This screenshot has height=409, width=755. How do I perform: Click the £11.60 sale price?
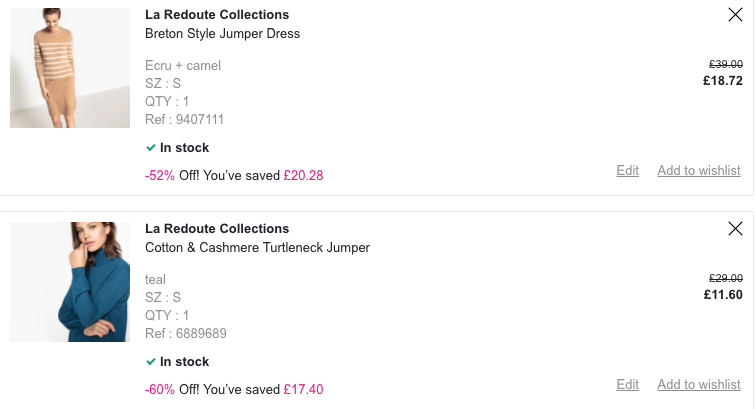pyautogui.click(x=722, y=295)
